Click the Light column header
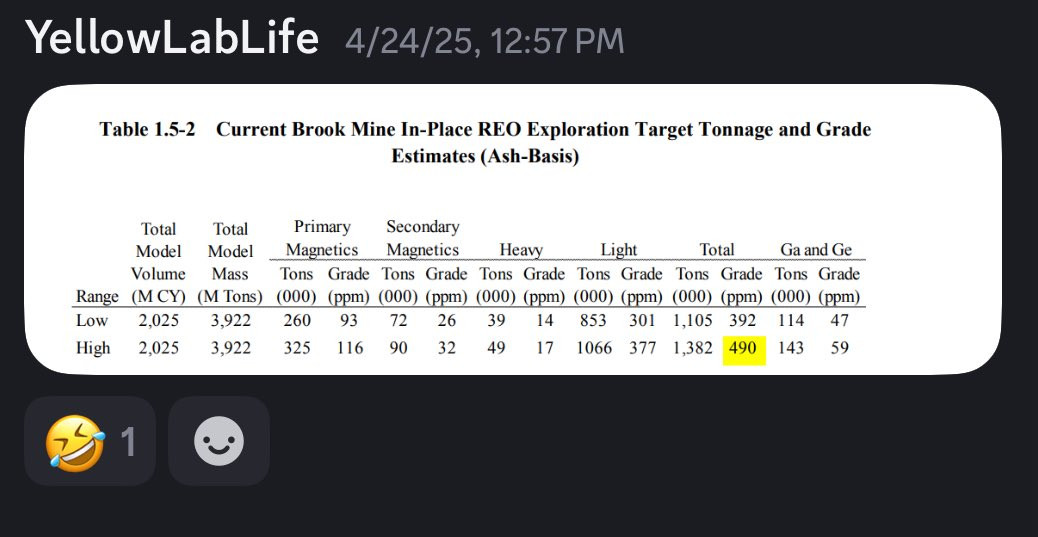1038x537 pixels. (619, 250)
